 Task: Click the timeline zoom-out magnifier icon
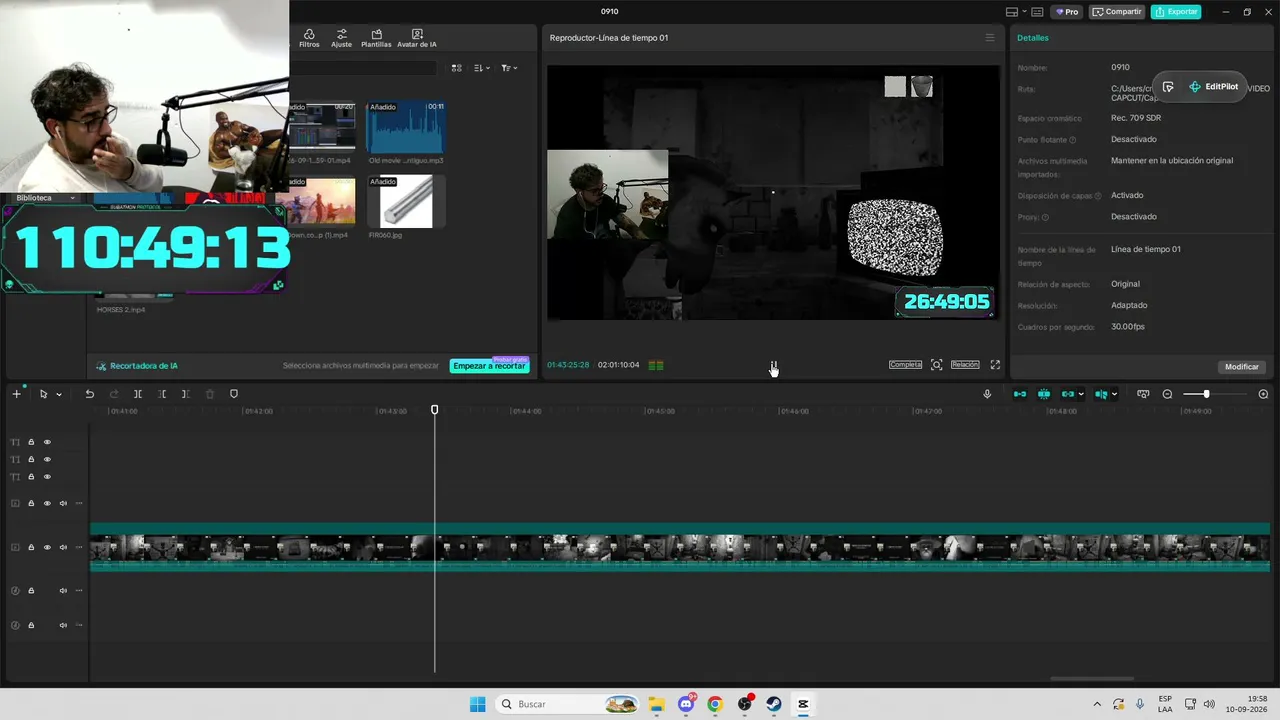(x=1167, y=394)
